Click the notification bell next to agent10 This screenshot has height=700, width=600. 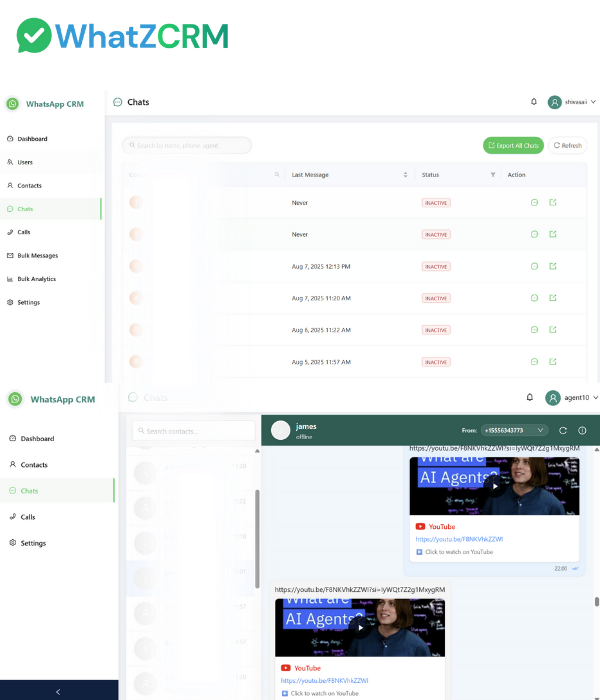click(x=530, y=397)
